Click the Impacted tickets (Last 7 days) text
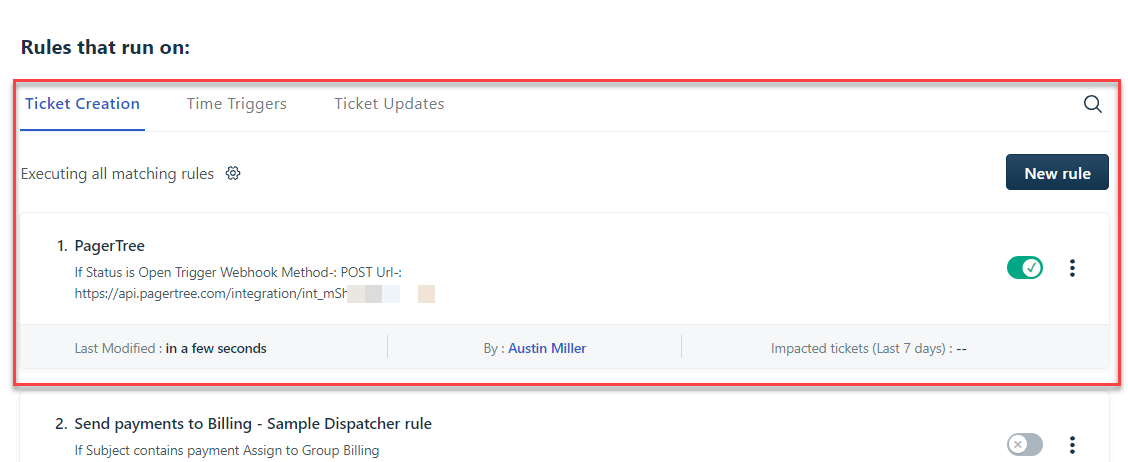Screen dimensions: 1128x462 point(868,348)
